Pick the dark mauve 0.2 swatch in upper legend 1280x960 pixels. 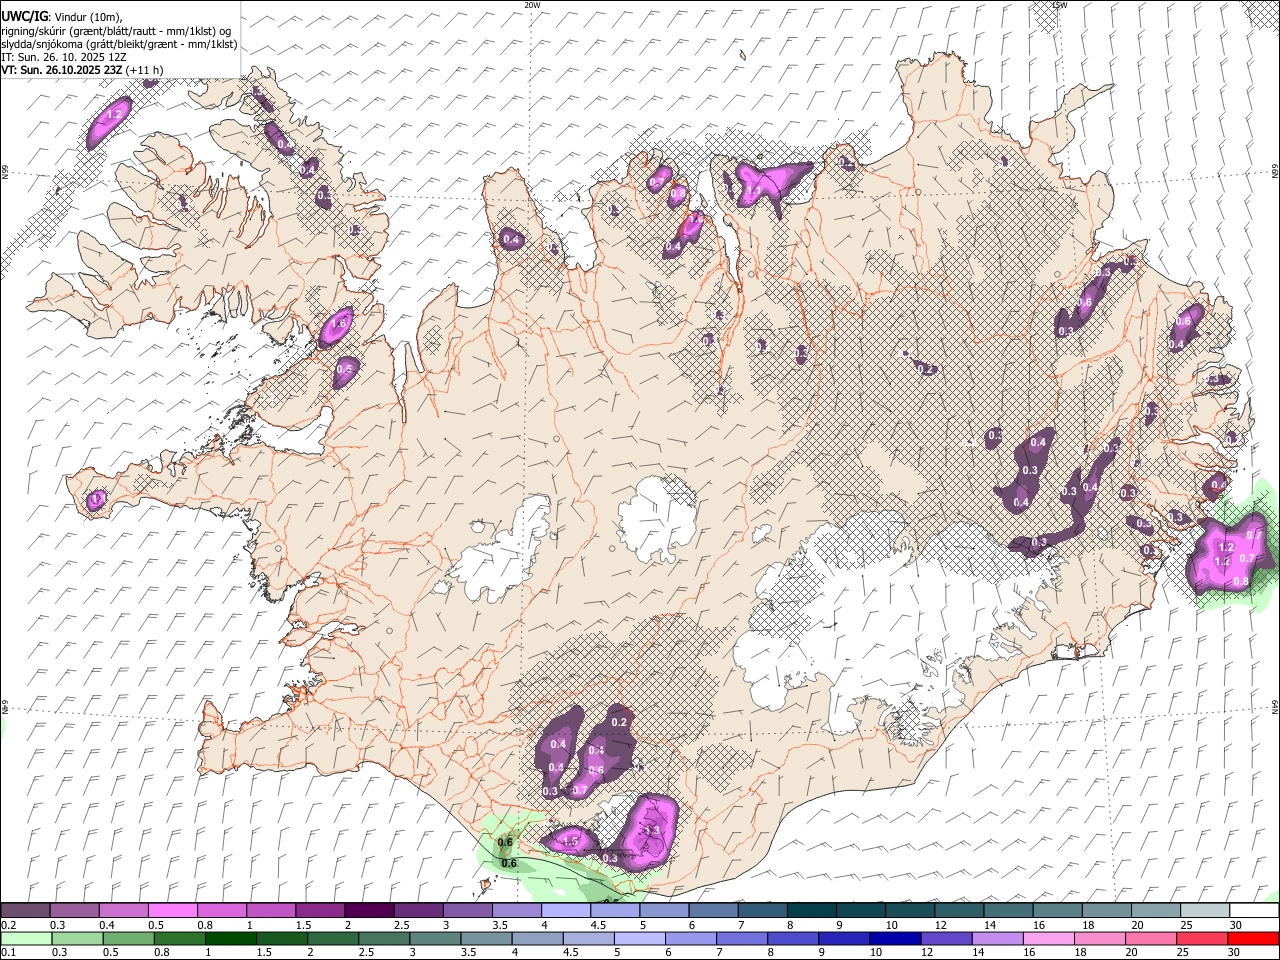pyautogui.click(x=25, y=910)
